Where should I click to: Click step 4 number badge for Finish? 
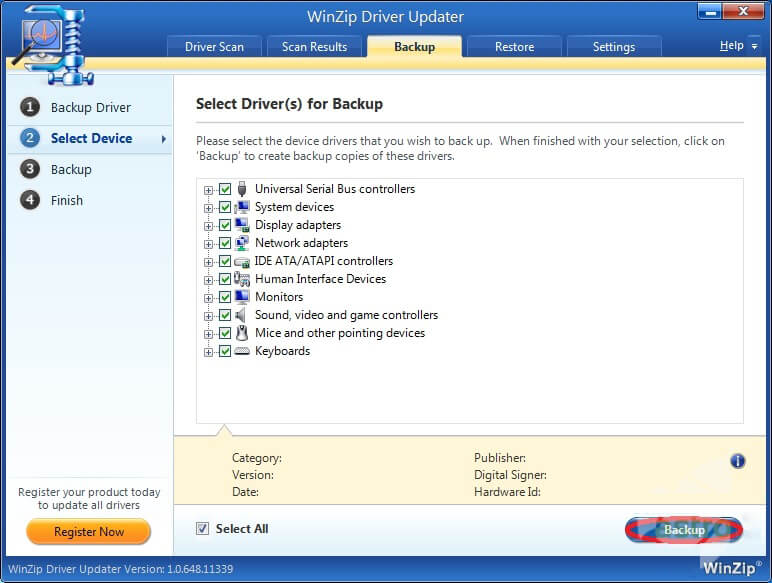30,200
